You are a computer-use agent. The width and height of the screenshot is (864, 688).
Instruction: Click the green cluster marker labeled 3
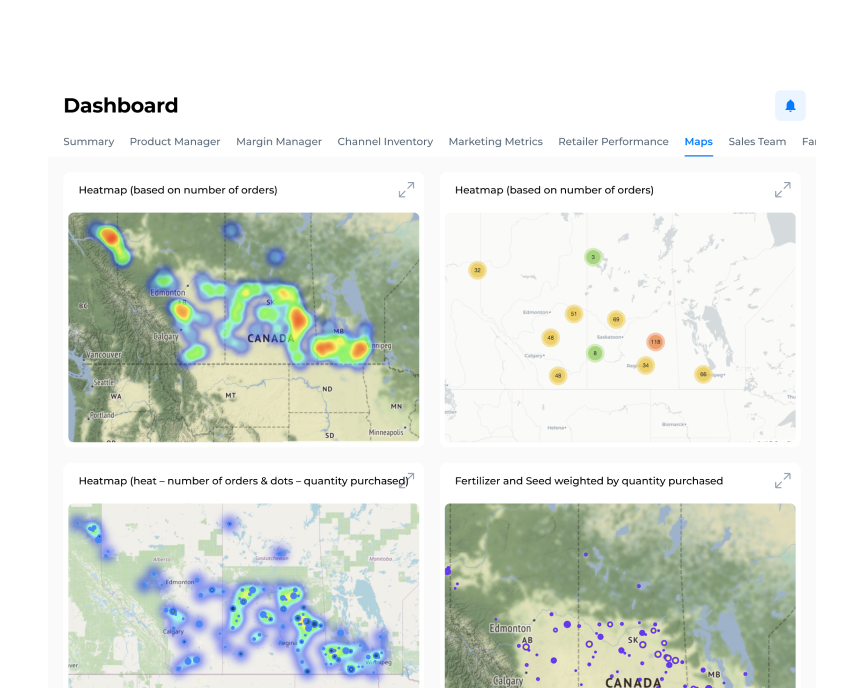click(593, 257)
